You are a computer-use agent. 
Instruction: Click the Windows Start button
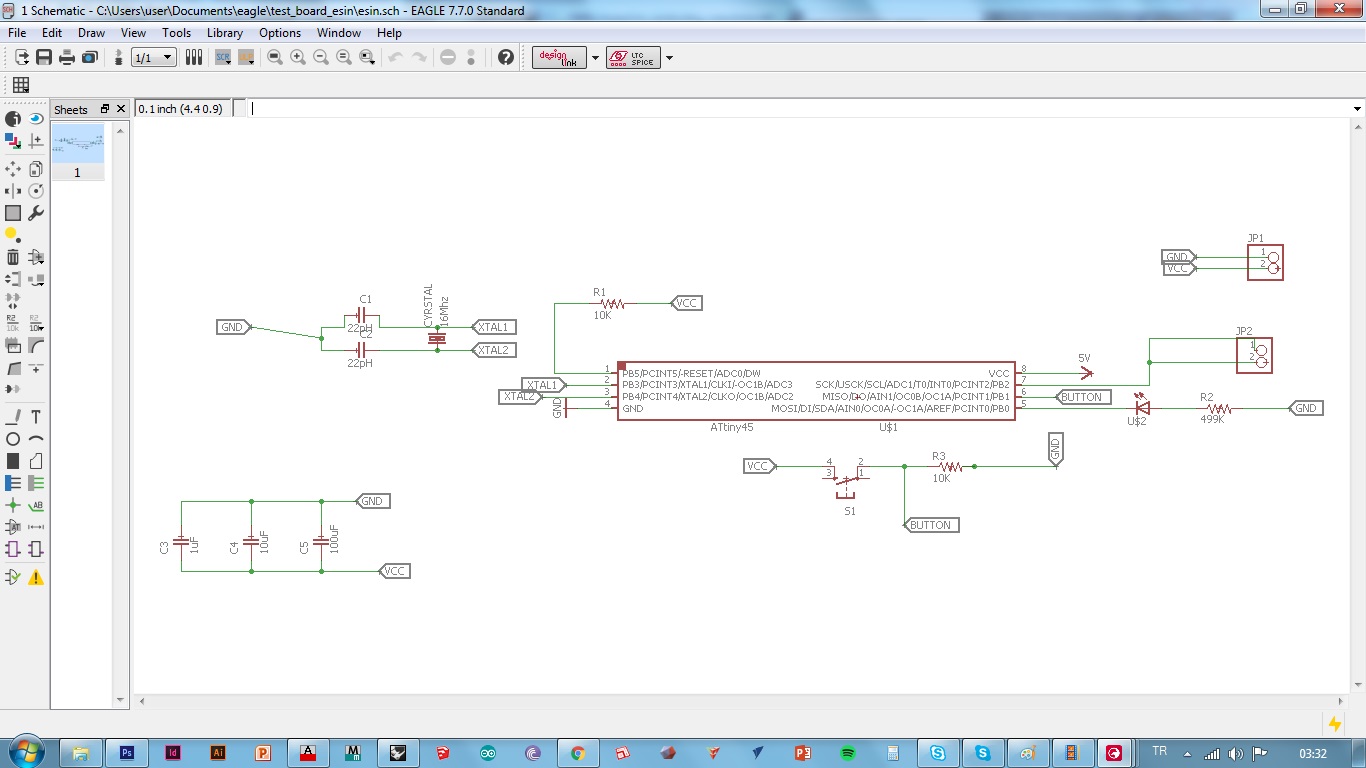(x=26, y=752)
